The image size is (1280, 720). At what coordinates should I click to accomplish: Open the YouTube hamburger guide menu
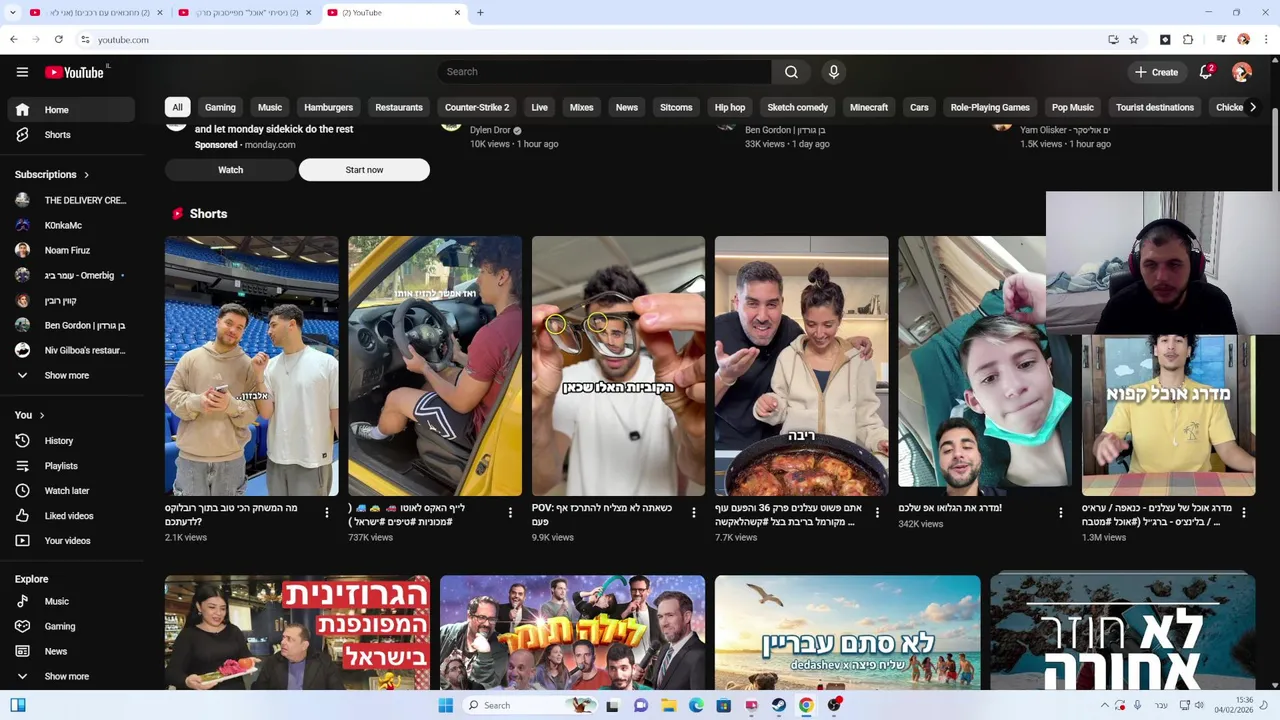[22, 72]
